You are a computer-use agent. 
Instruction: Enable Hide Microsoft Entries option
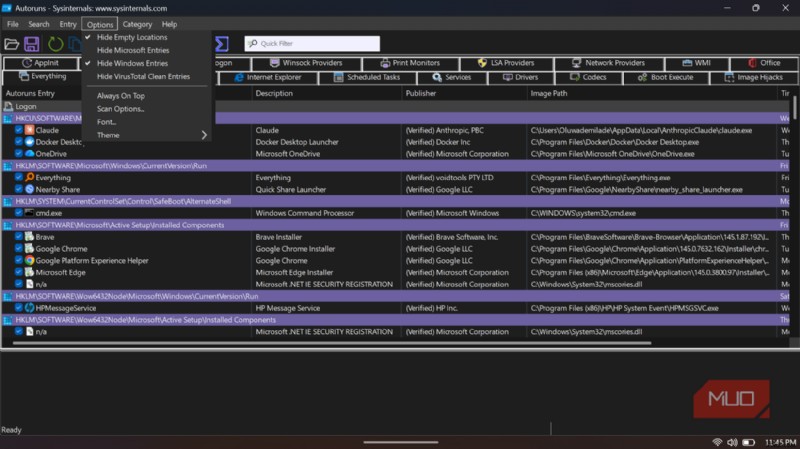[146, 50]
